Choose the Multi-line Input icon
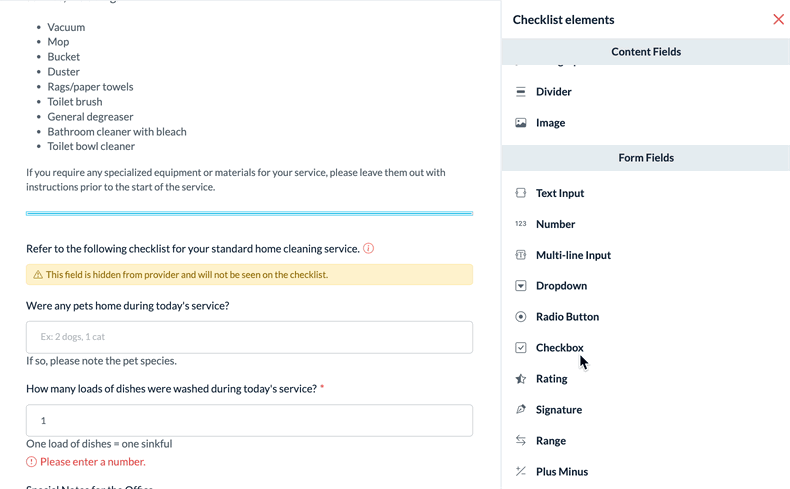The image size is (790, 489). [520, 255]
